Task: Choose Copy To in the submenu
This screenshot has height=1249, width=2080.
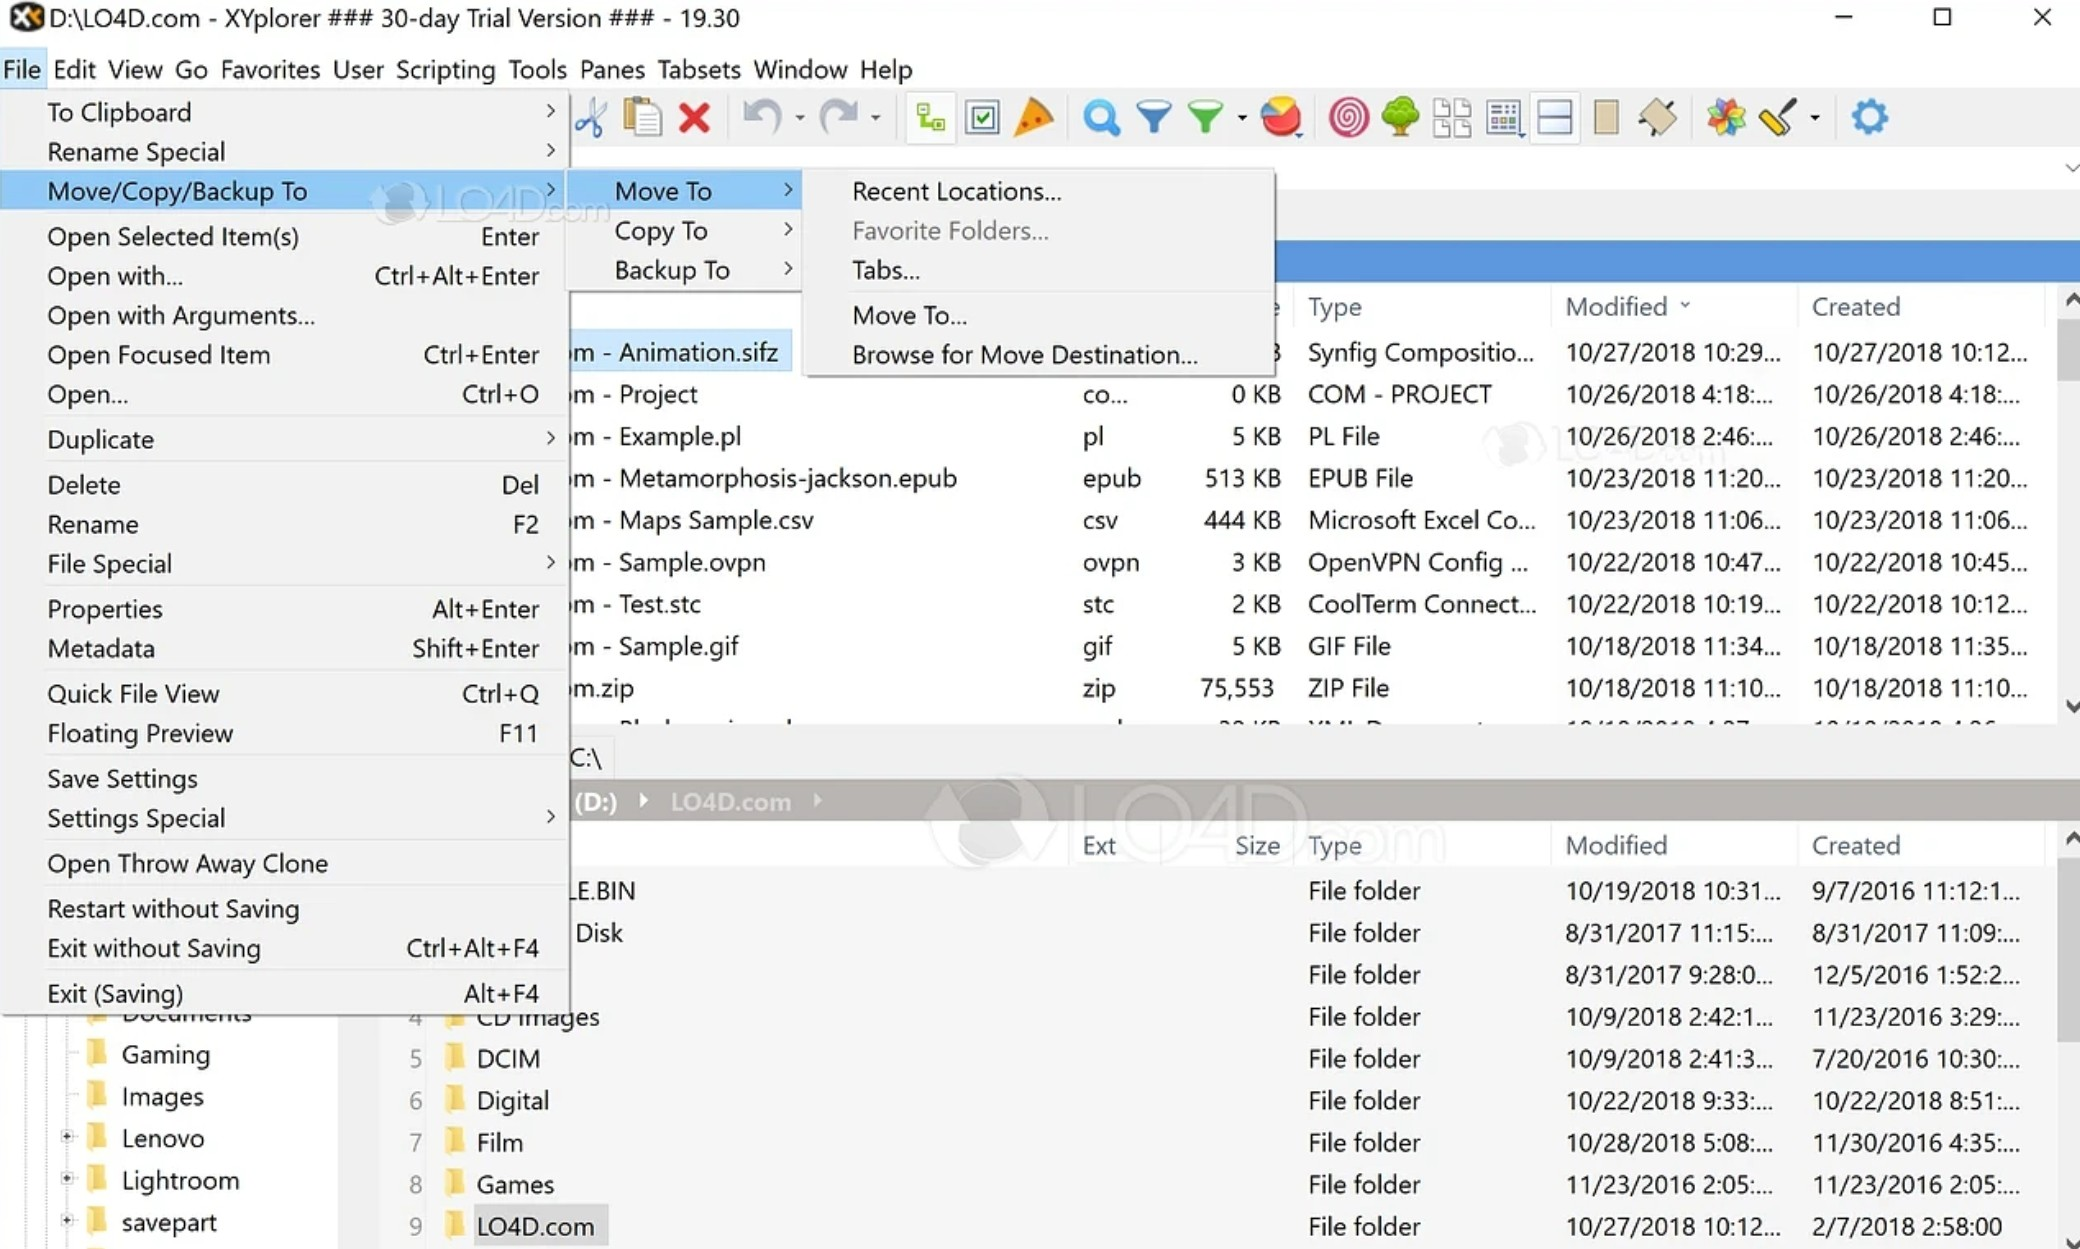Action: point(685,231)
